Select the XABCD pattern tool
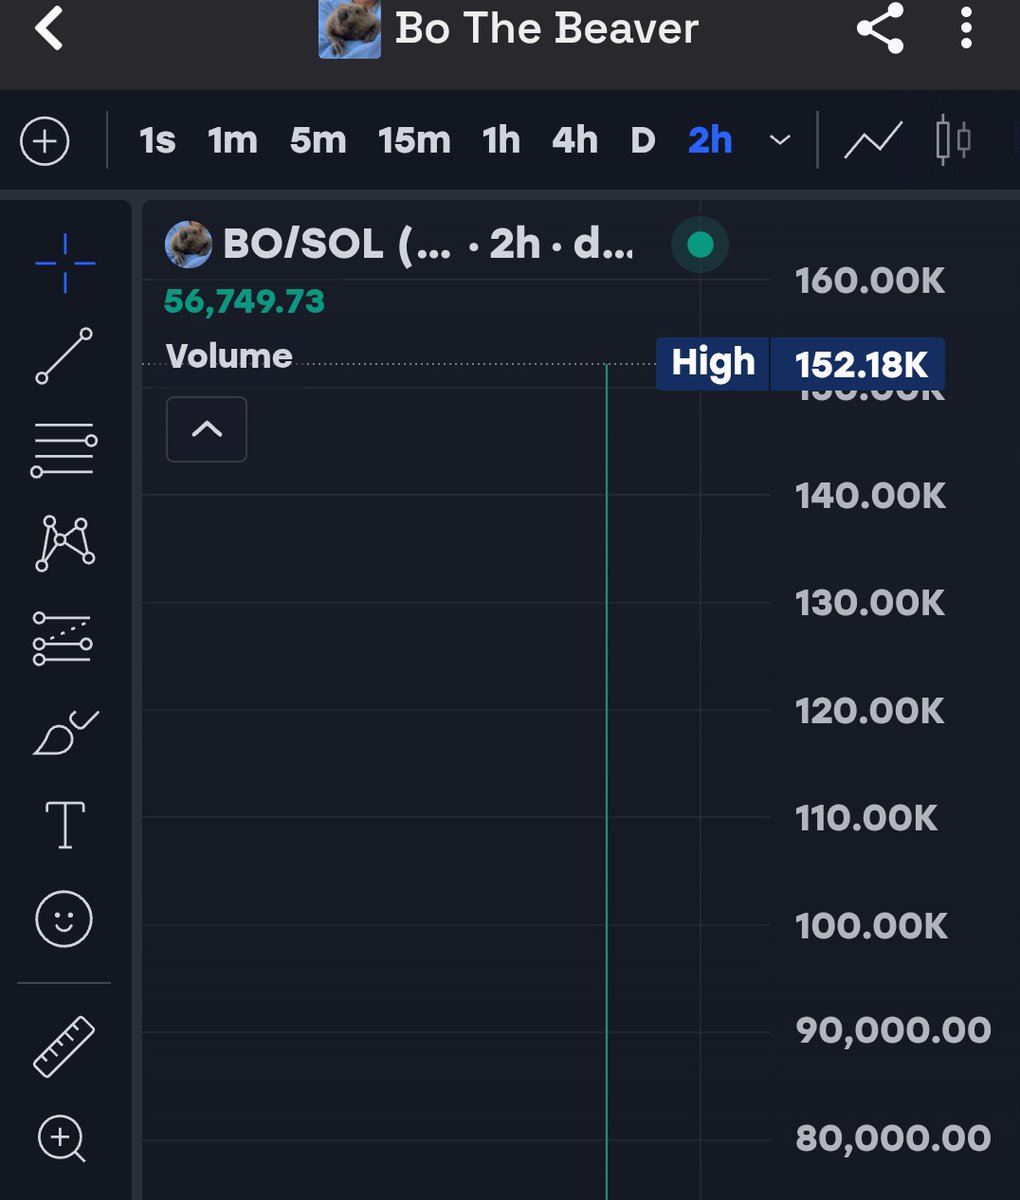The height and width of the screenshot is (1200, 1020). tap(65, 543)
